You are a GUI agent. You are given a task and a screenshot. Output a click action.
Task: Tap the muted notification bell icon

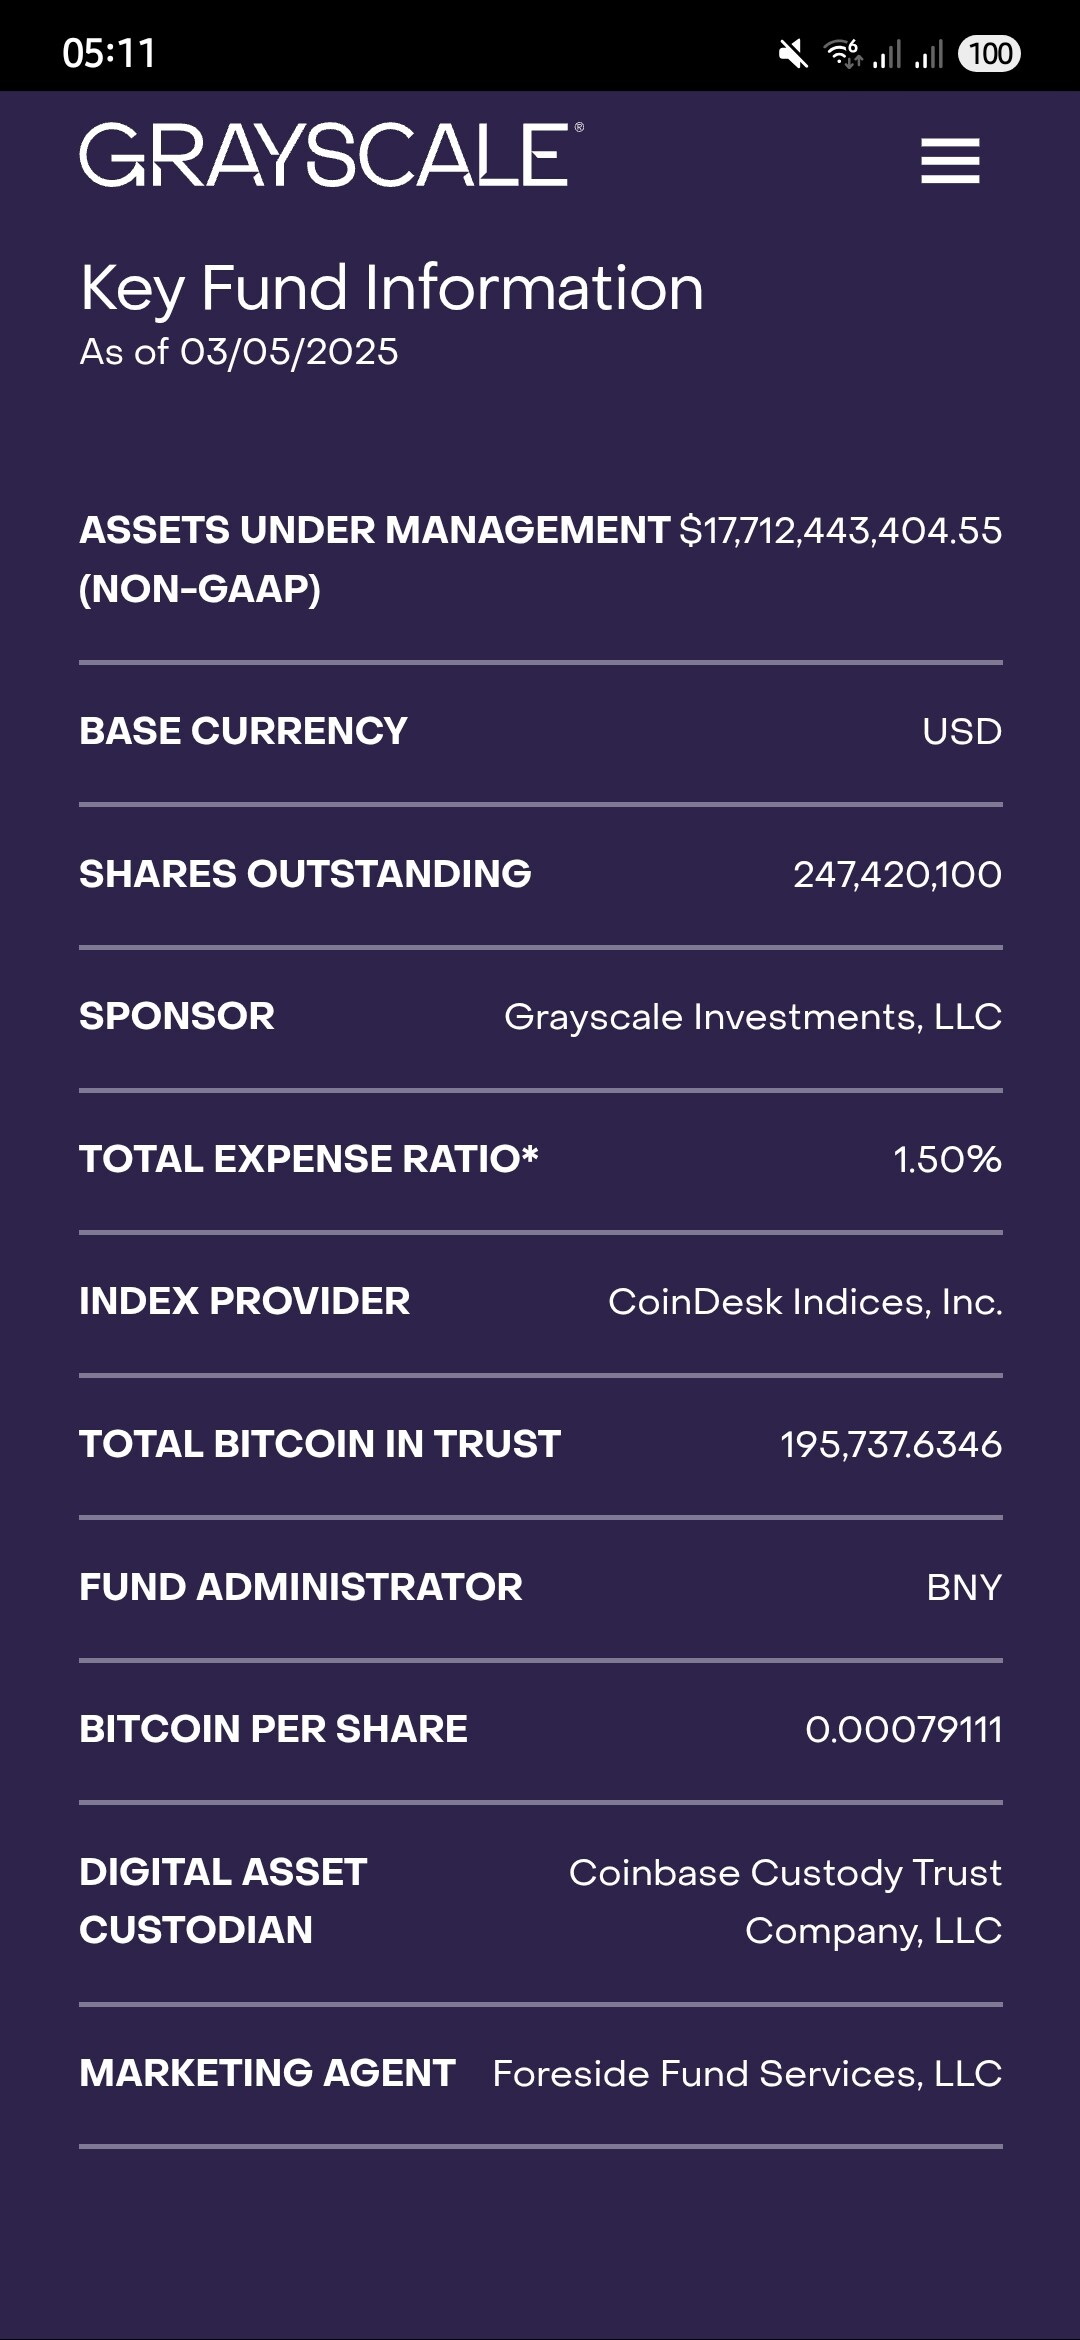(x=793, y=54)
